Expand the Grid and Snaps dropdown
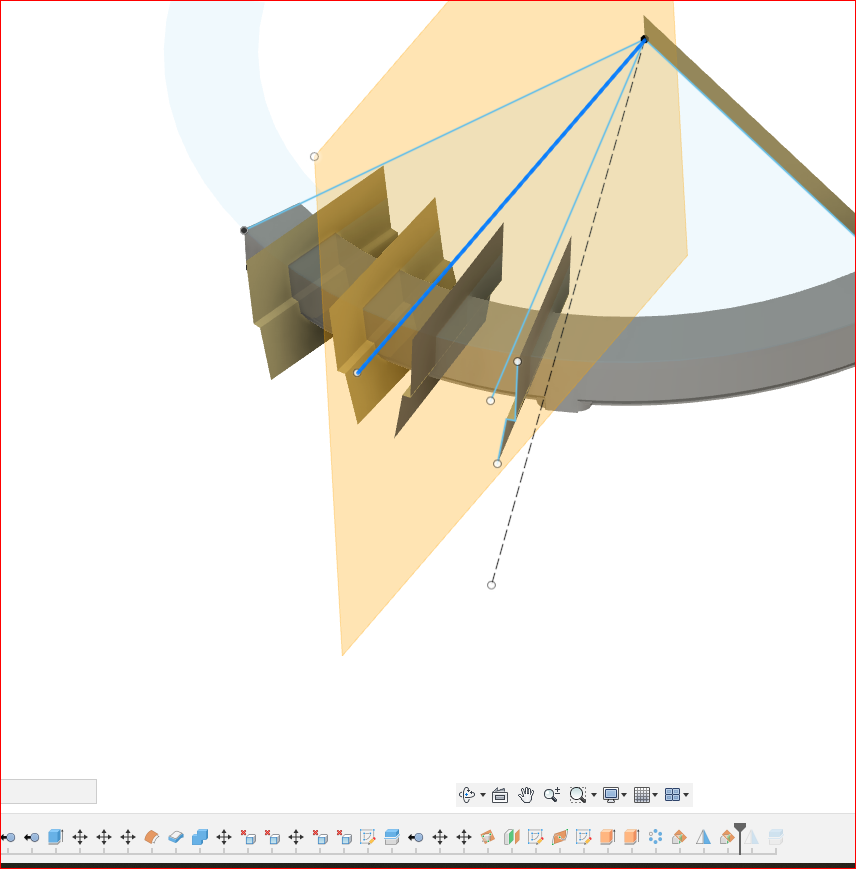 pyautogui.click(x=654, y=794)
